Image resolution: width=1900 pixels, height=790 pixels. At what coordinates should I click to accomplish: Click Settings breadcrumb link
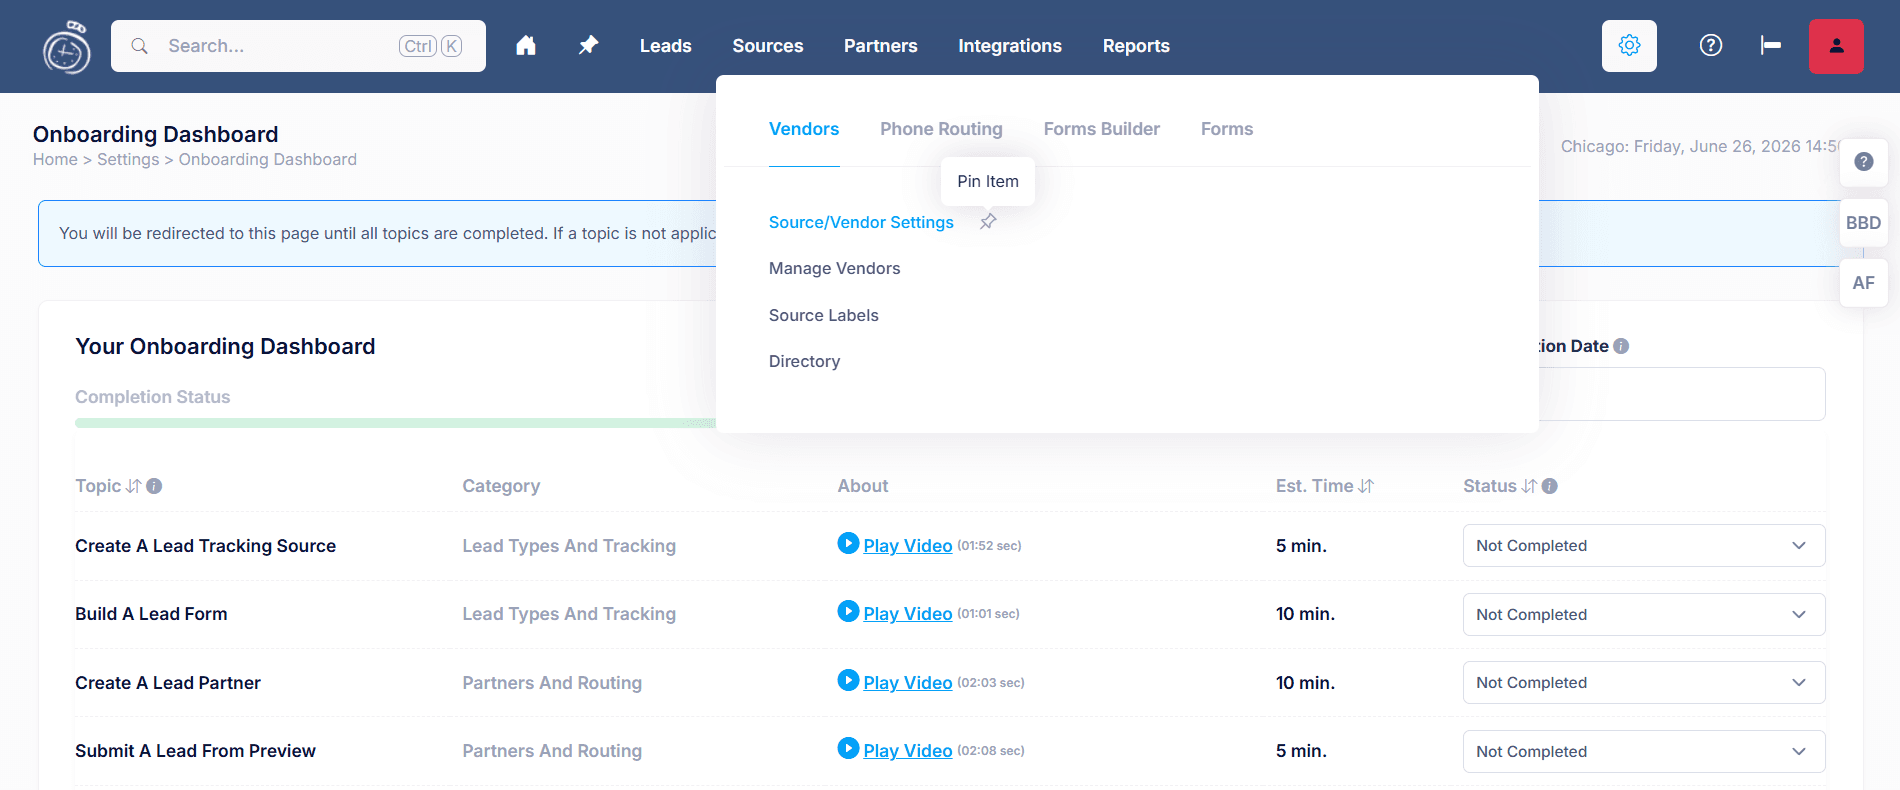(x=128, y=159)
